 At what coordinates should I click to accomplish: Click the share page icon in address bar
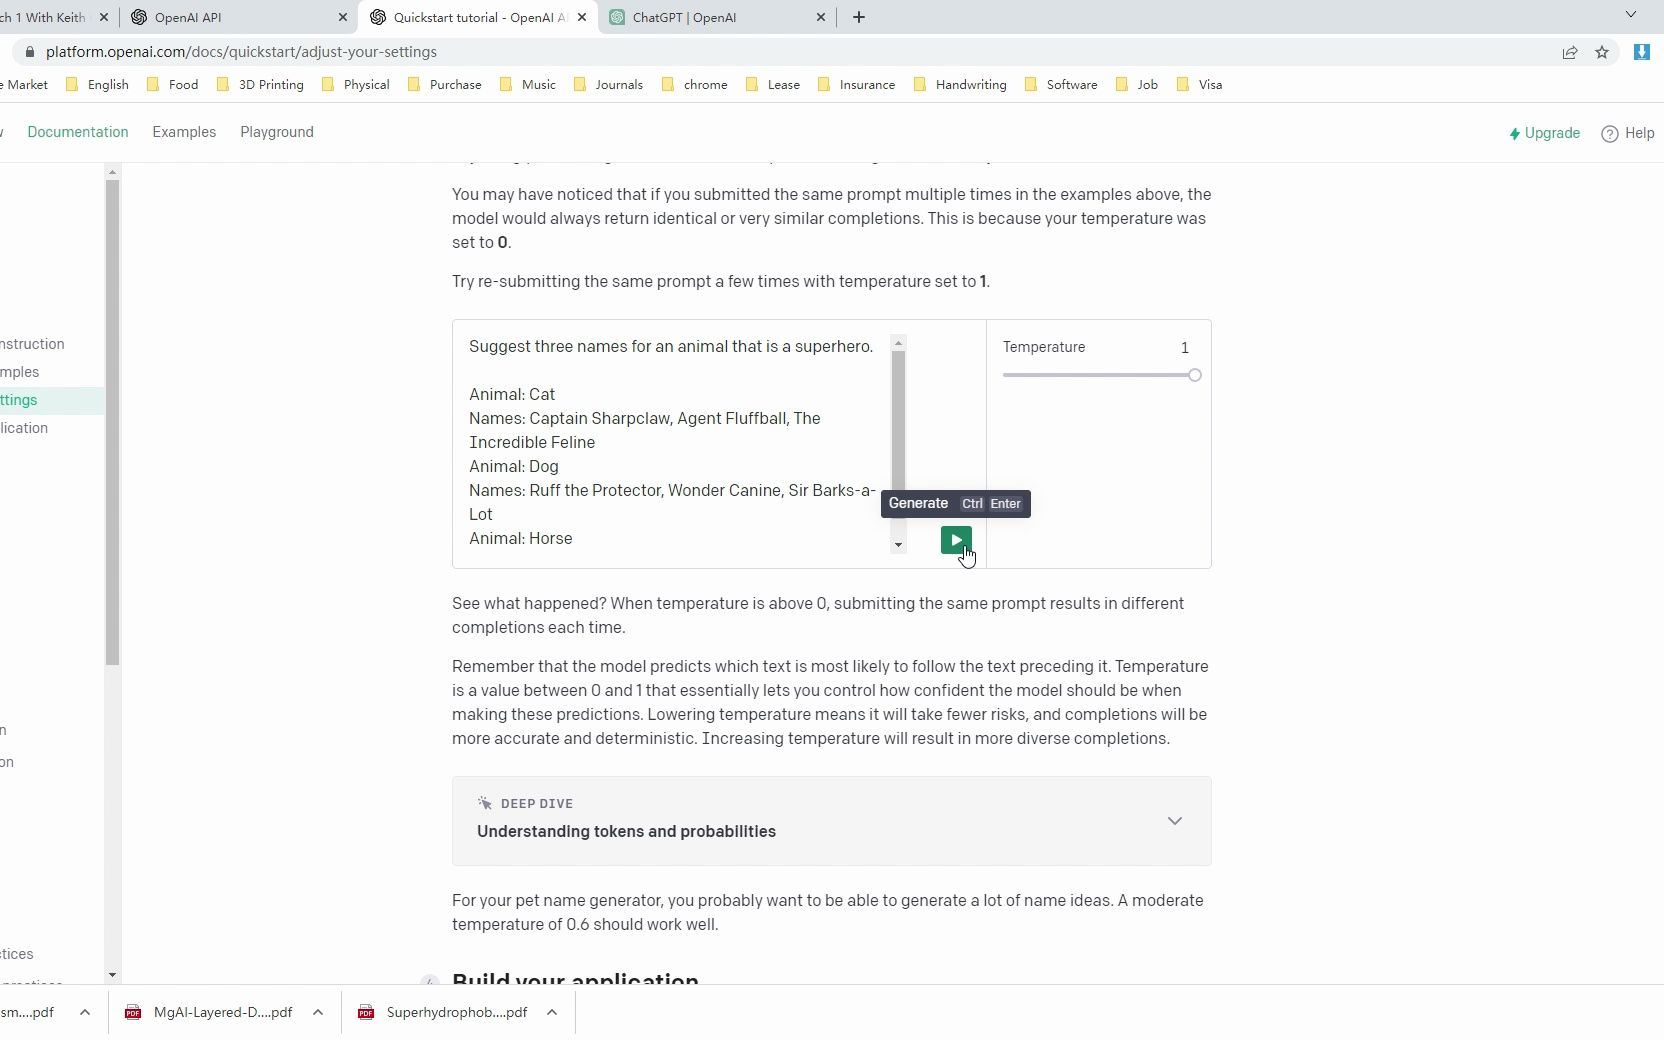[x=1570, y=52]
